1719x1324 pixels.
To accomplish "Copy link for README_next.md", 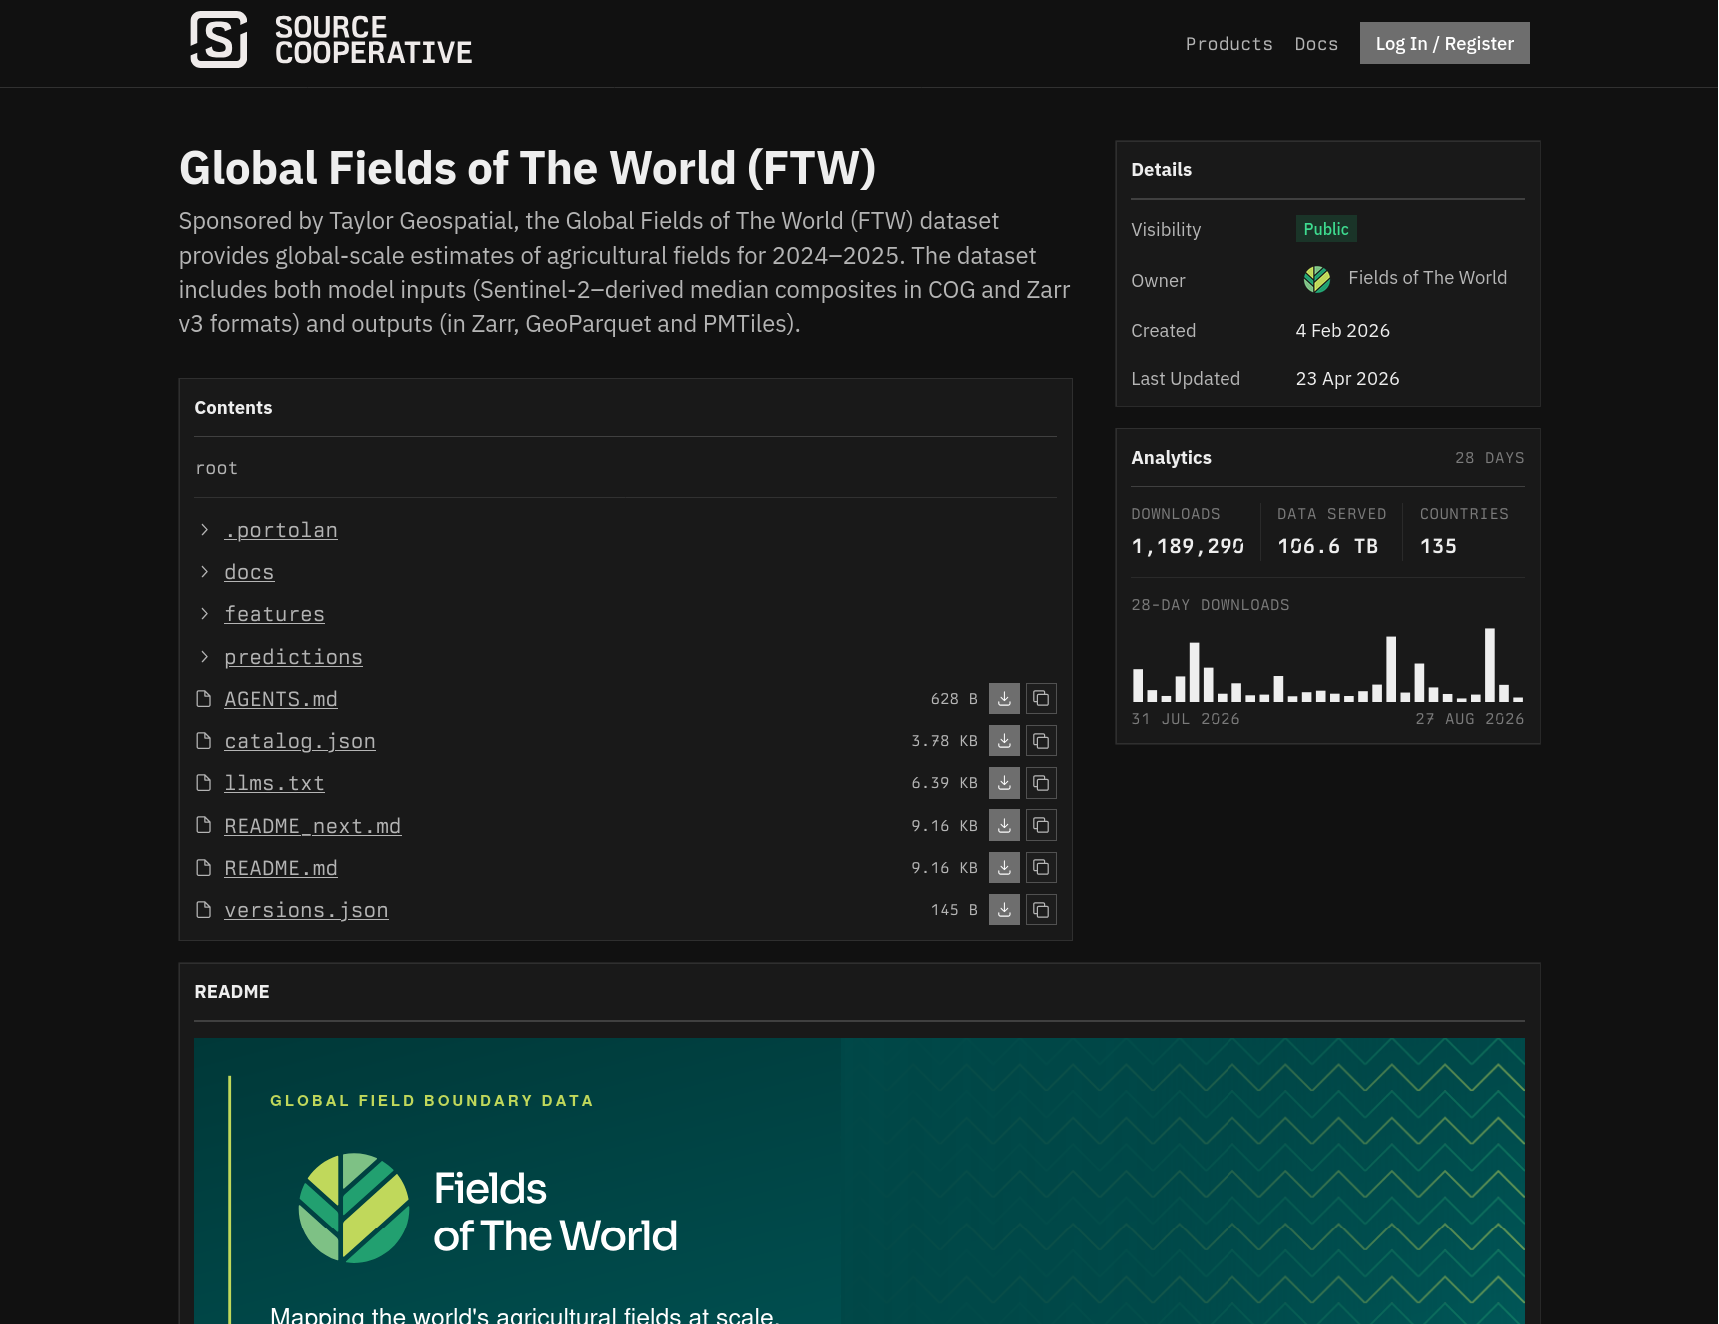I will click(1041, 826).
